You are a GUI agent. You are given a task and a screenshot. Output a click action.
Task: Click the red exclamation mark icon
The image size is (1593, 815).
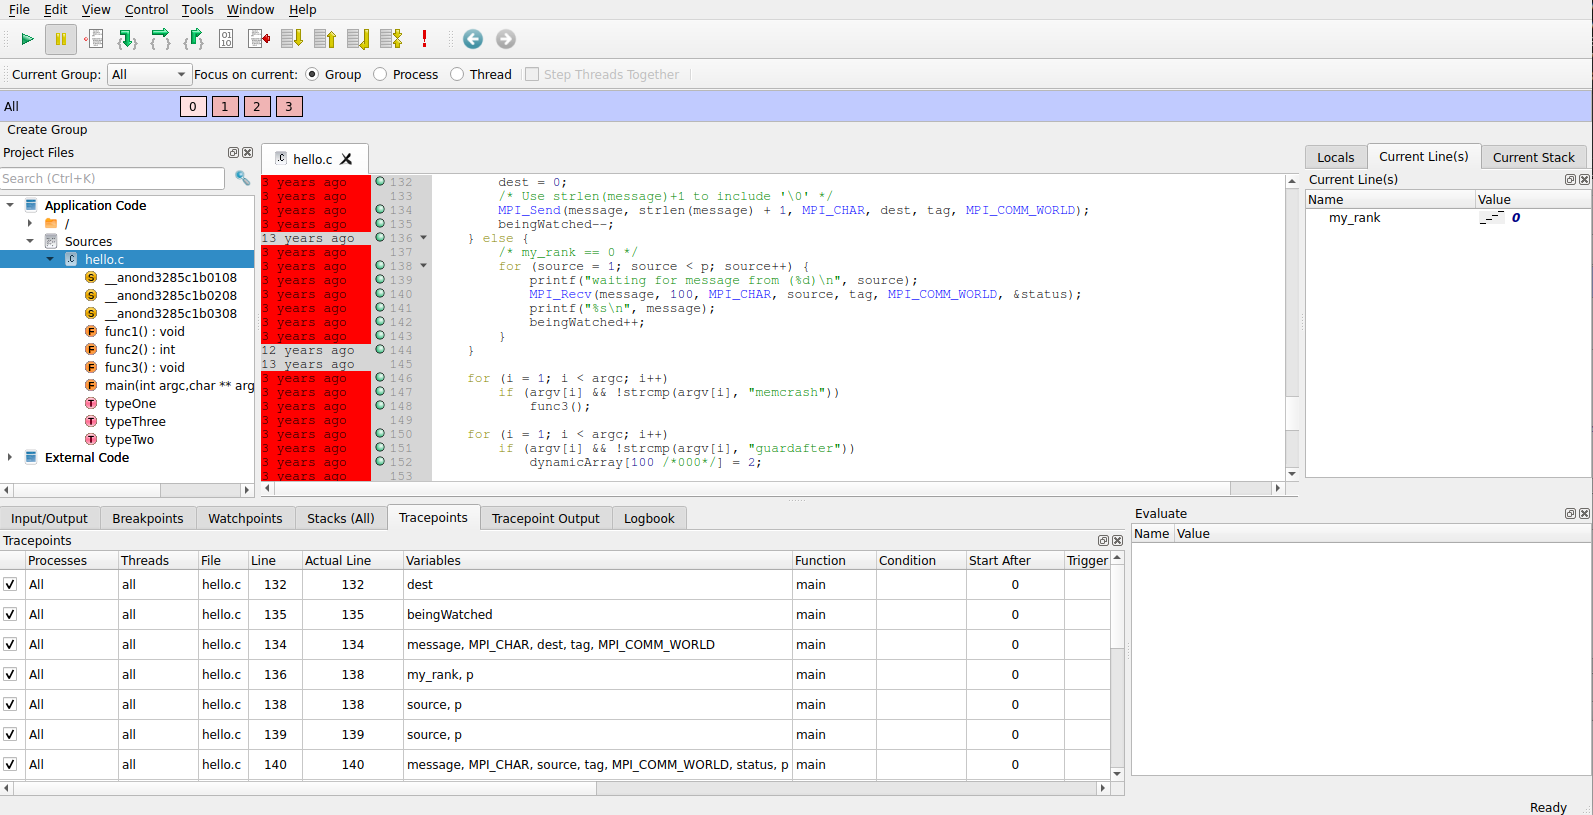[424, 39]
